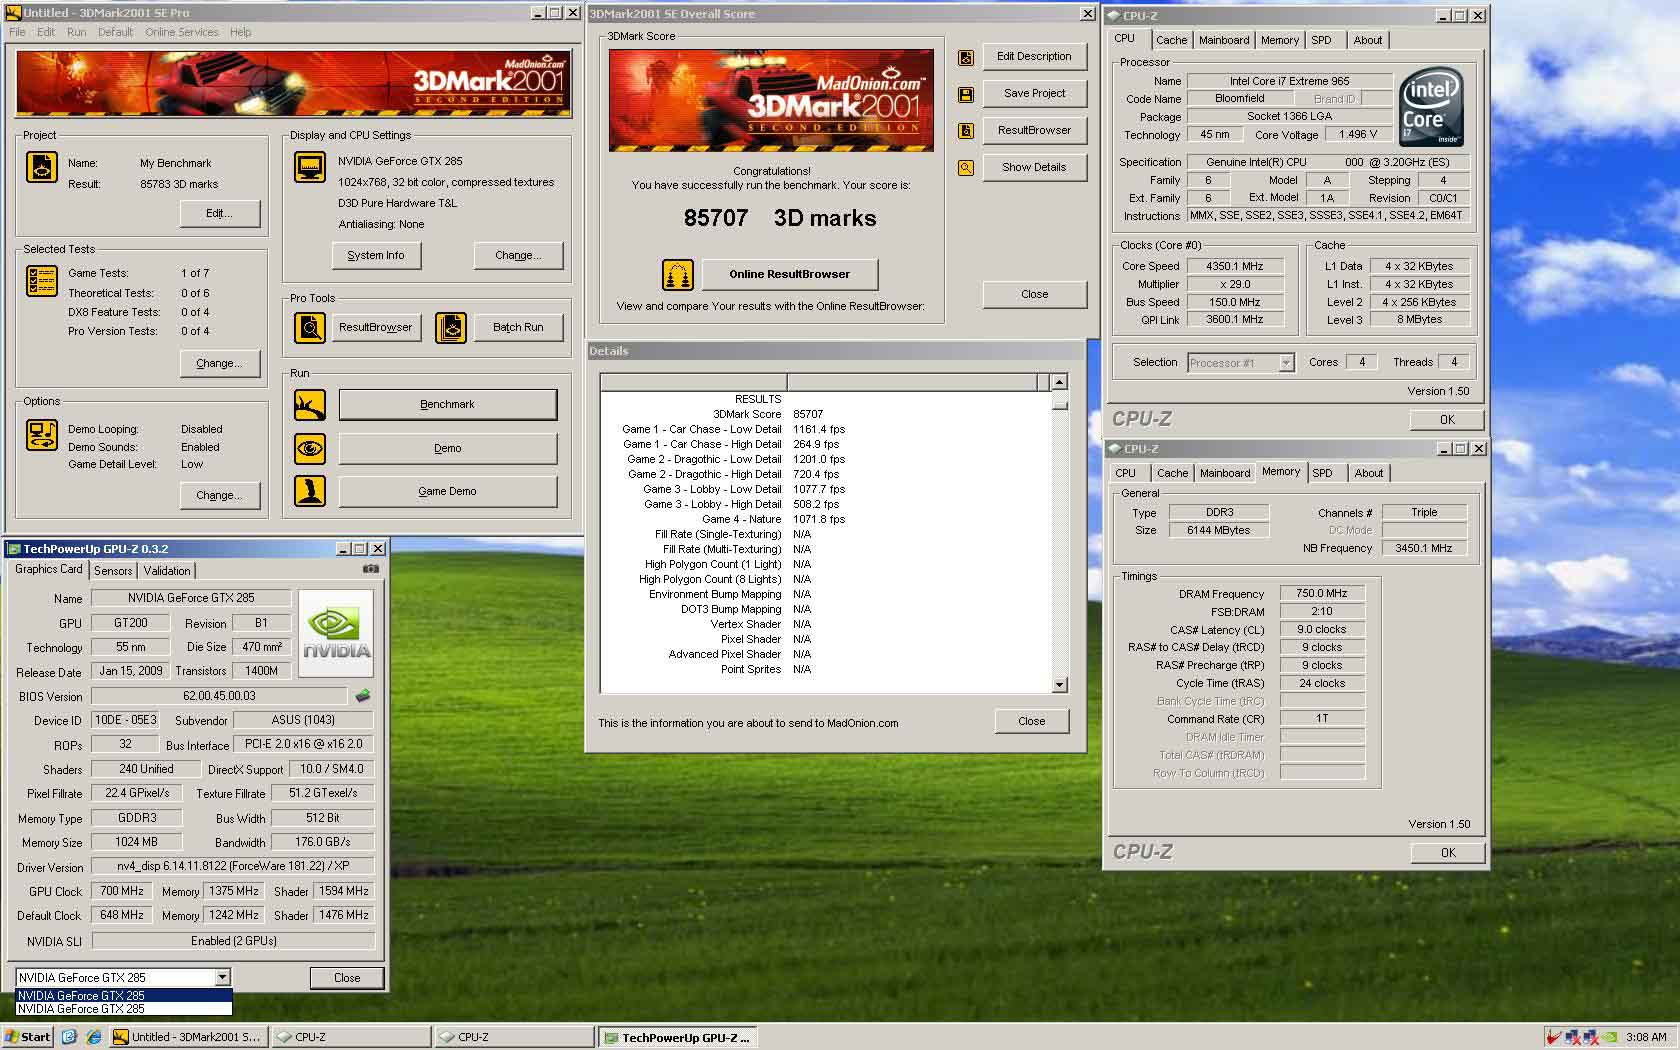Click the monitor icon in Display and CPU Settings
The image size is (1680, 1050).
pyautogui.click(x=310, y=167)
